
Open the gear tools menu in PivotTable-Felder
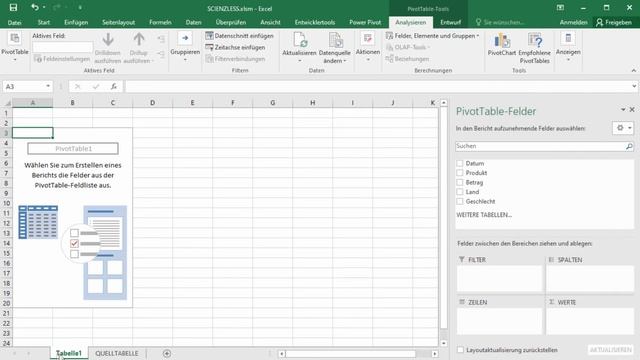(x=622, y=128)
